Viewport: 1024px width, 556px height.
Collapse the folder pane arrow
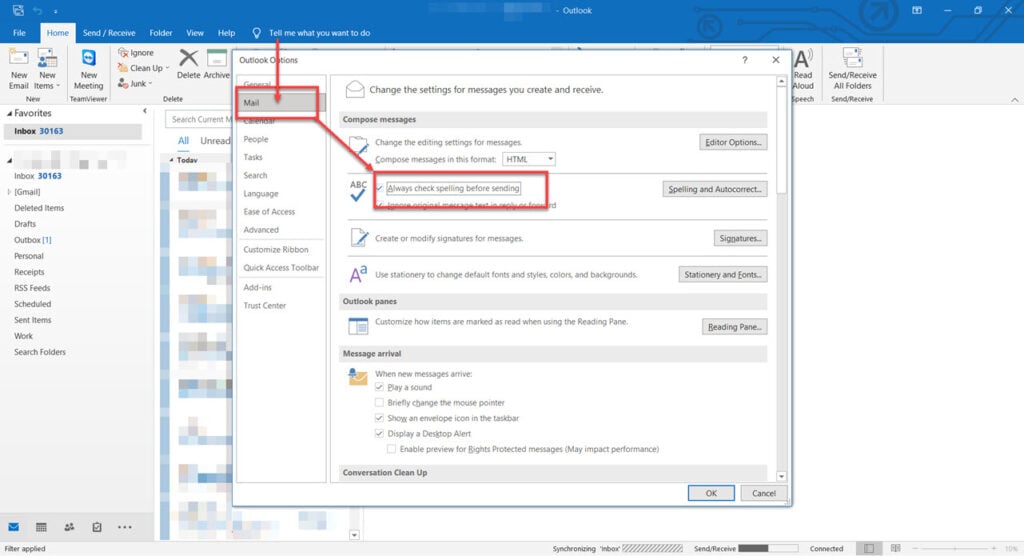click(145, 112)
